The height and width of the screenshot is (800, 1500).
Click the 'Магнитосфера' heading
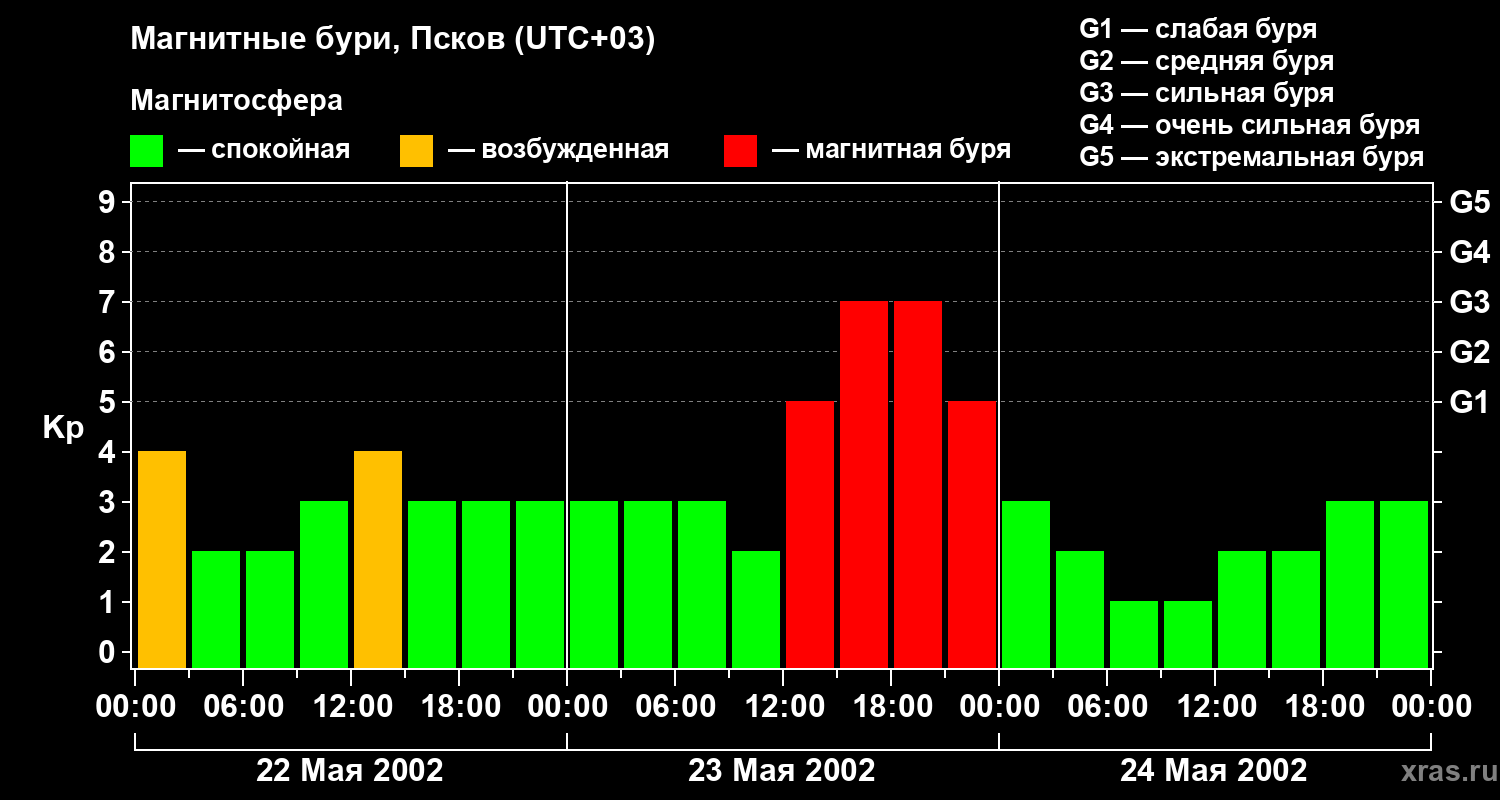pos(236,101)
